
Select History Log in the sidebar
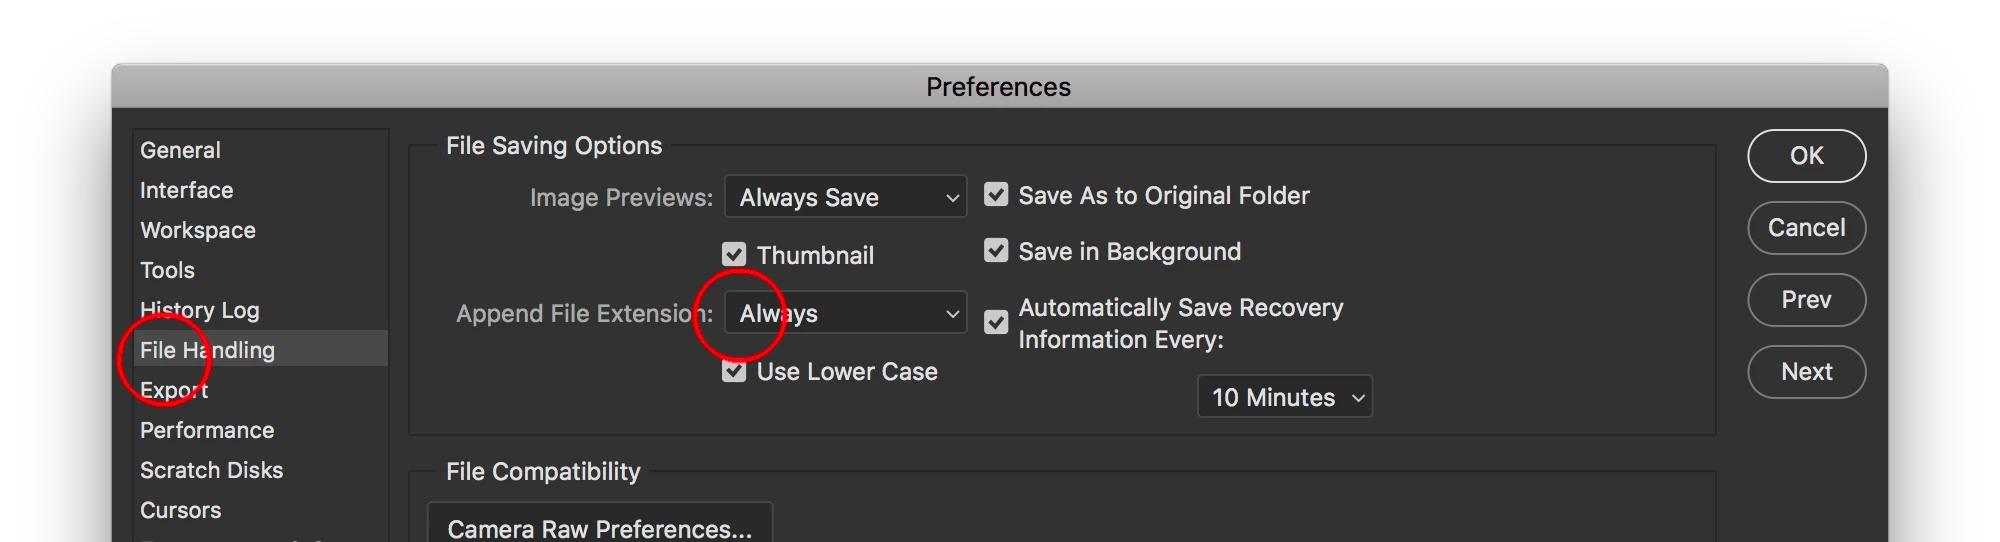[199, 310]
